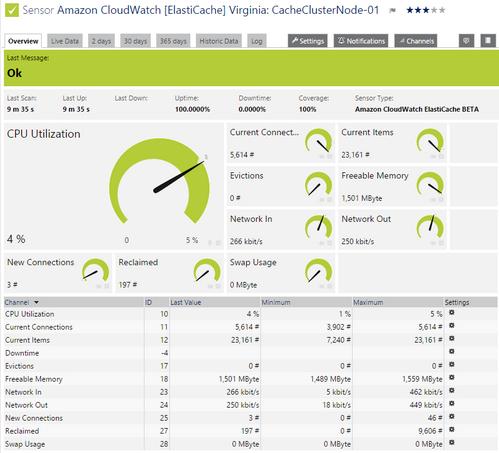Open gear settings for Swap Usage channel
499x453 pixels.
click(452, 443)
